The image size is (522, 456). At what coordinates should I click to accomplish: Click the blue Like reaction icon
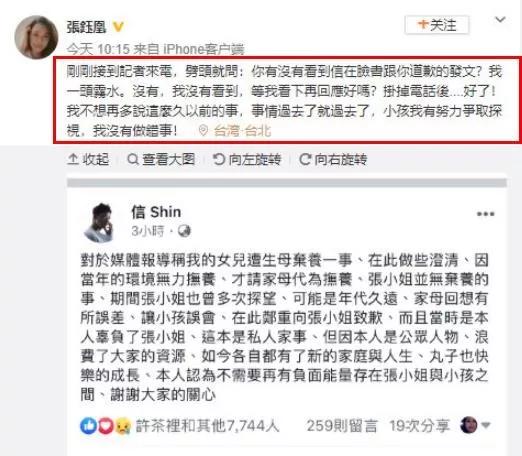[88, 426]
